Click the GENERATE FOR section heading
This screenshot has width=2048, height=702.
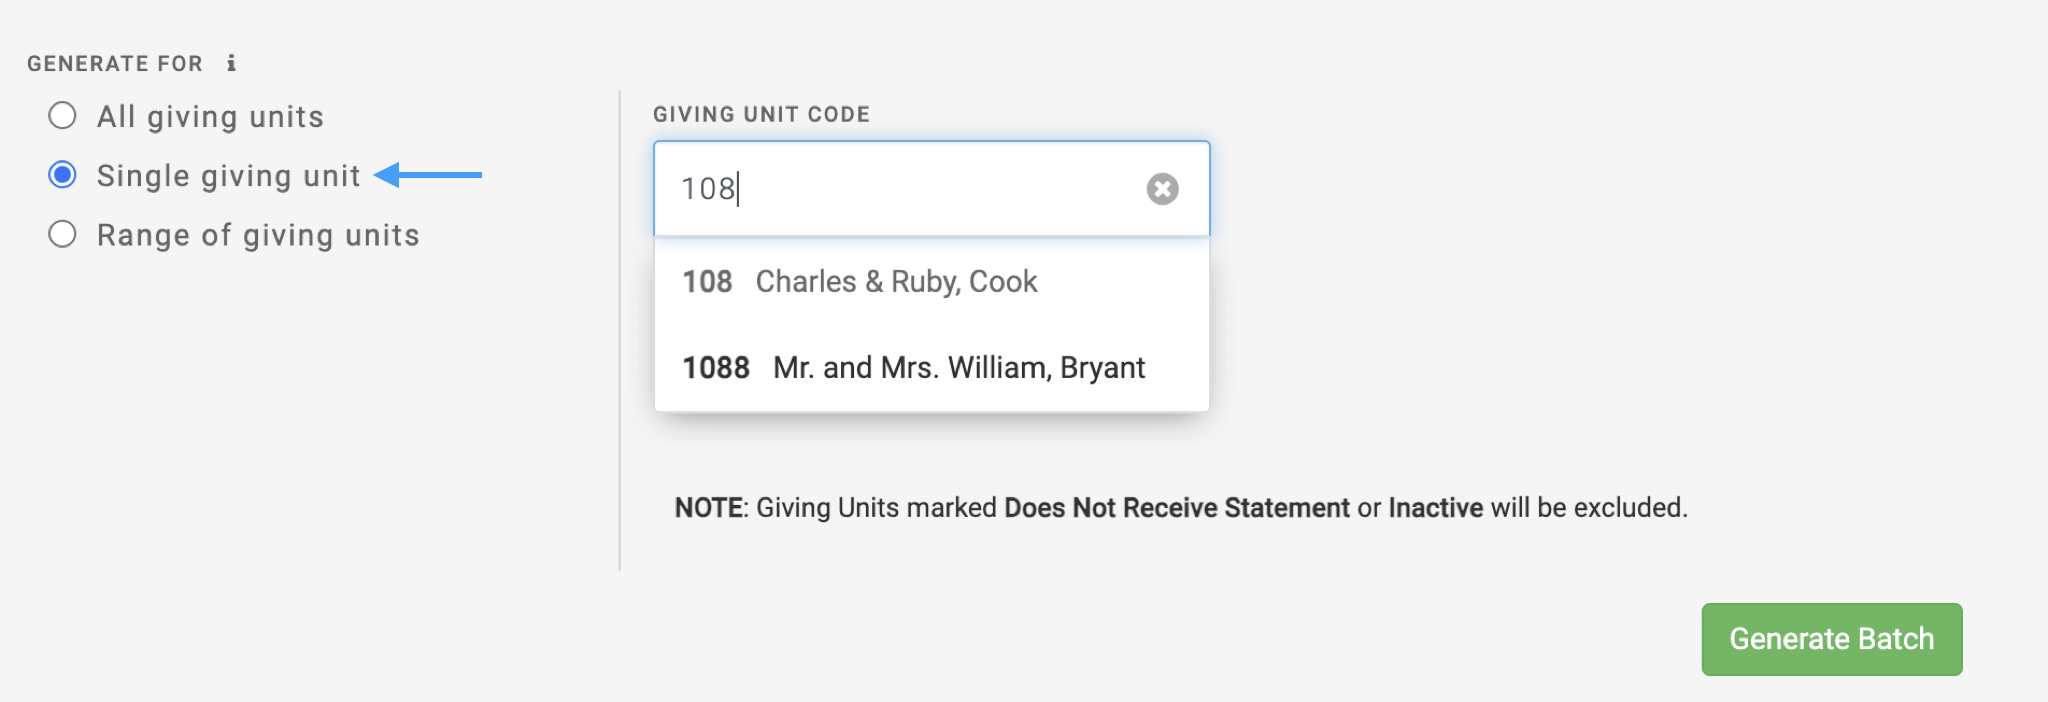(115, 64)
